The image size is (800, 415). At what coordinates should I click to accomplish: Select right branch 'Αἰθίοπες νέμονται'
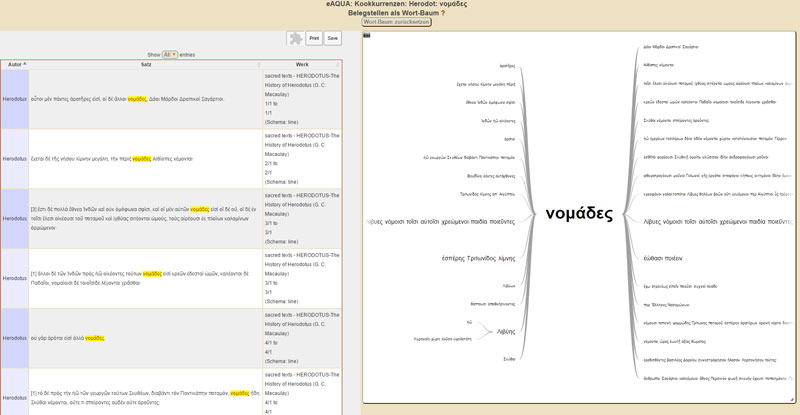coord(658,65)
